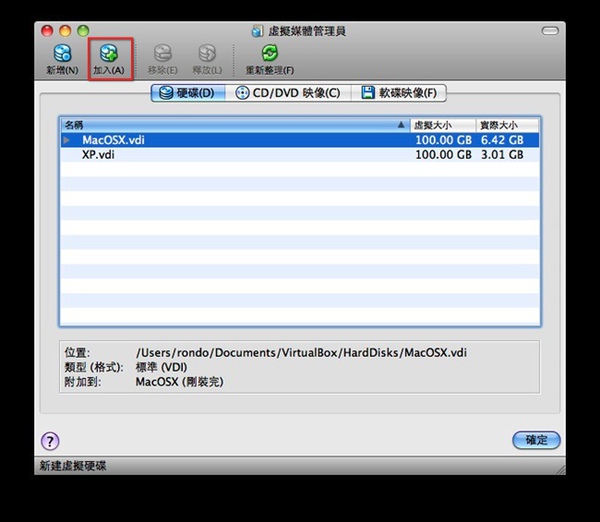Select the XP.vdi row
Screen dimensions: 600x522
[x=300, y=155]
